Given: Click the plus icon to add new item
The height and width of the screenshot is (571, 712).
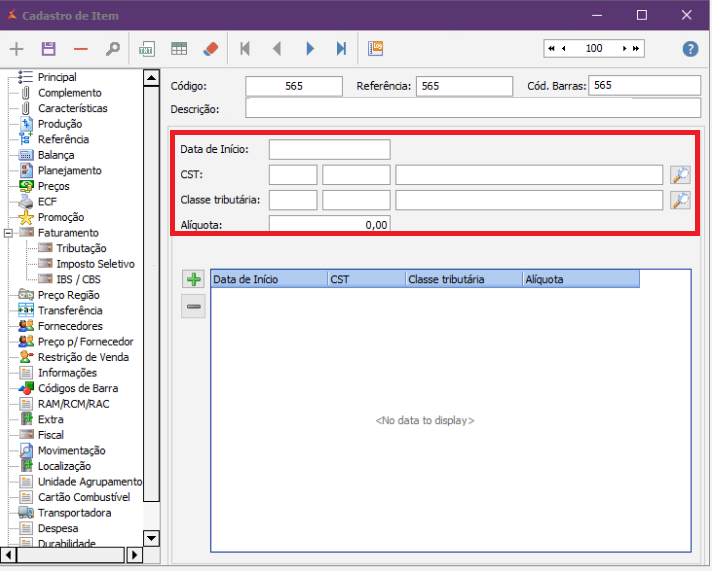Looking at the screenshot, I should click(x=16, y=49).
